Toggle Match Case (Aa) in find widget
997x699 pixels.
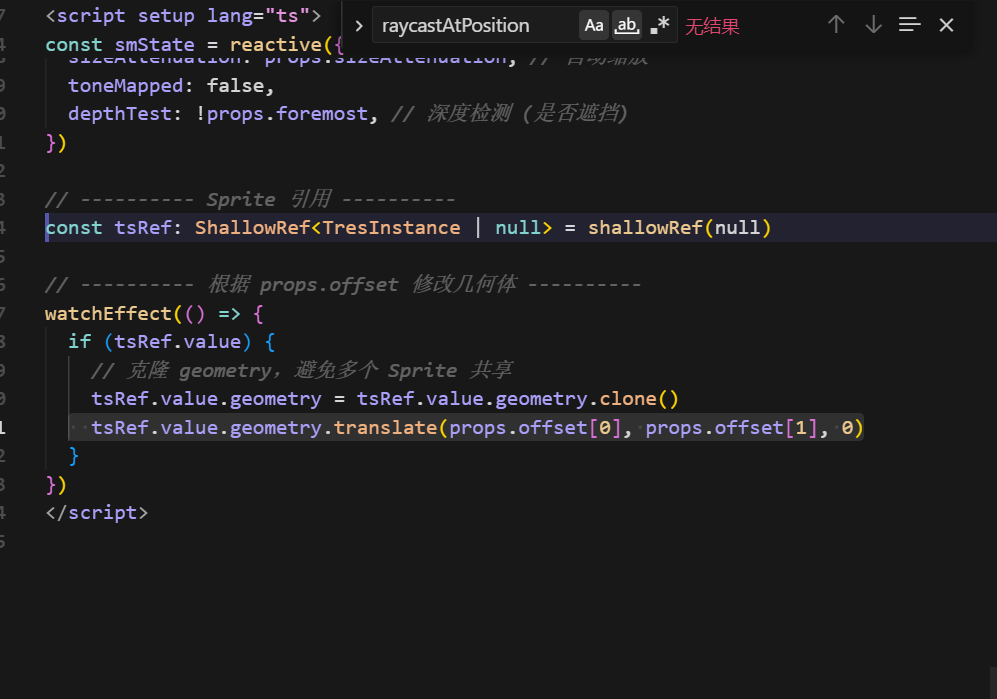pyautogui.click(x=594, y=26)
